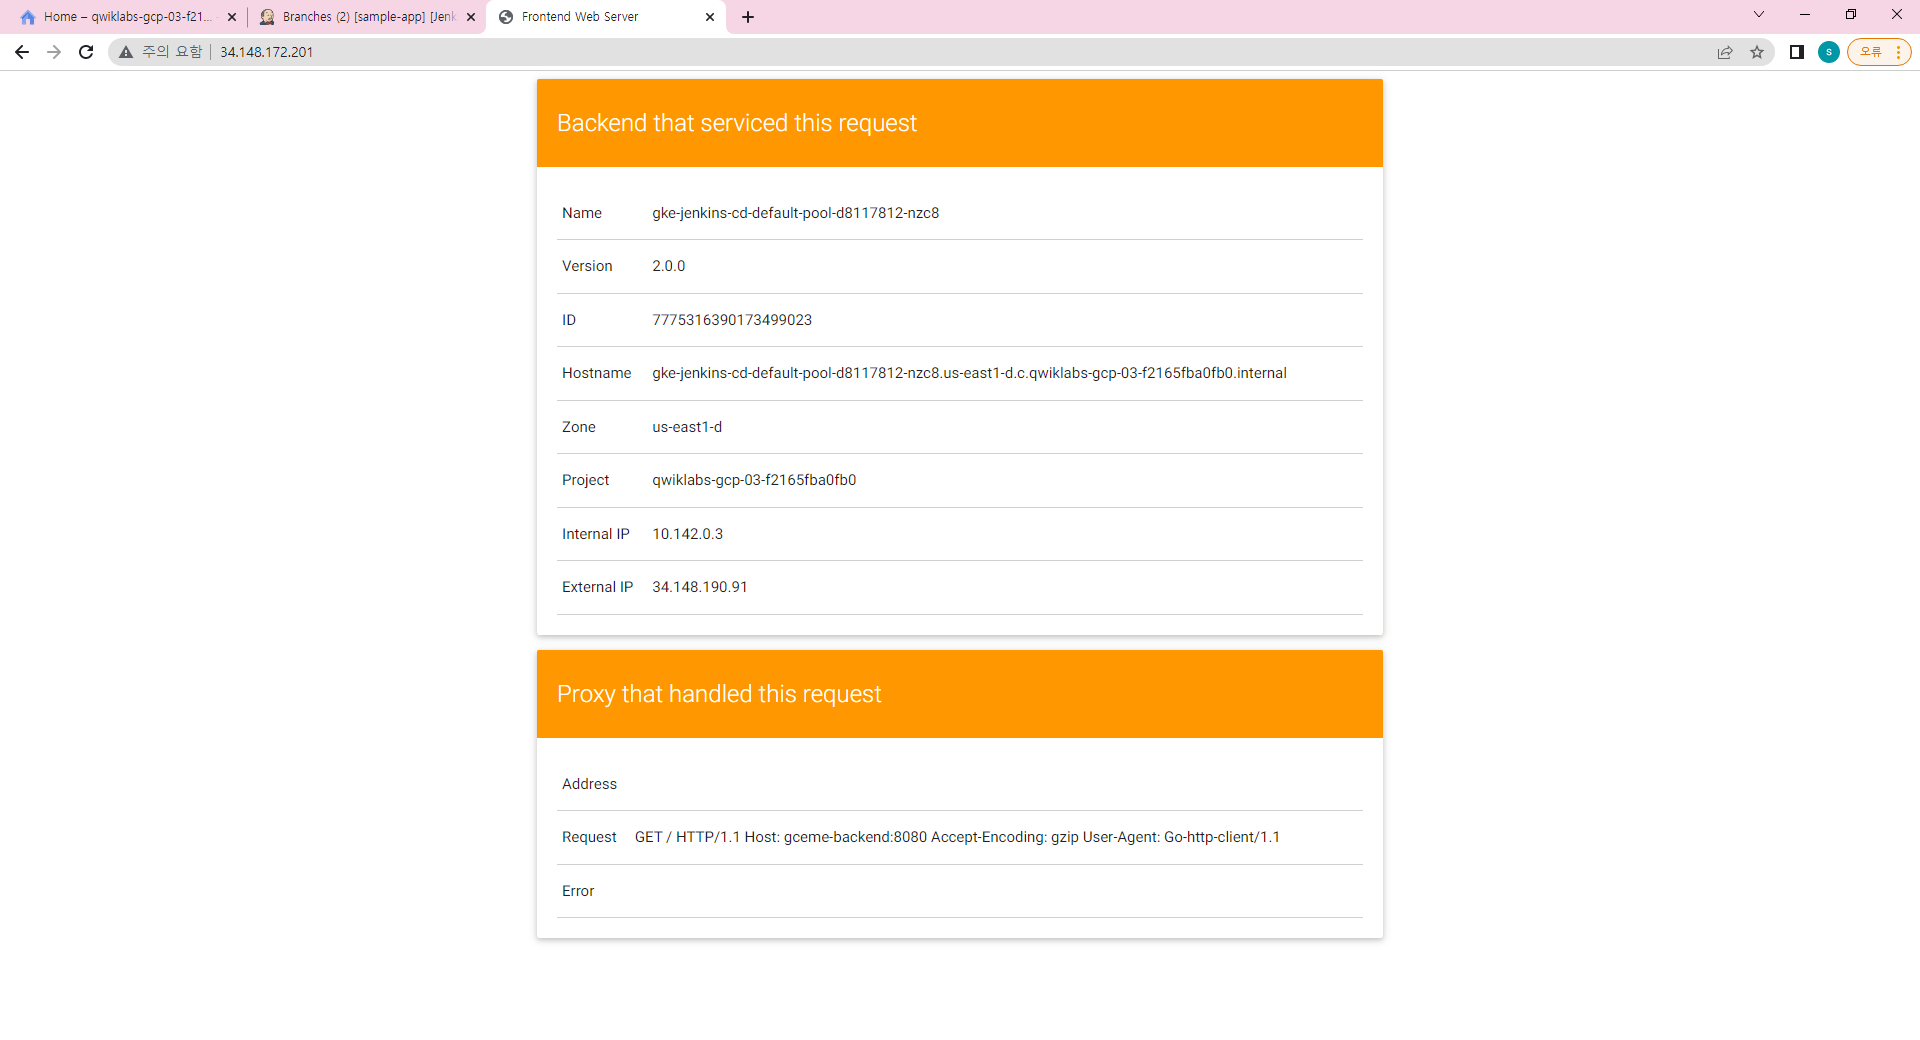Screen dimensions: 1920x1040
Task: Click the Project label
Action: [586, 480]
